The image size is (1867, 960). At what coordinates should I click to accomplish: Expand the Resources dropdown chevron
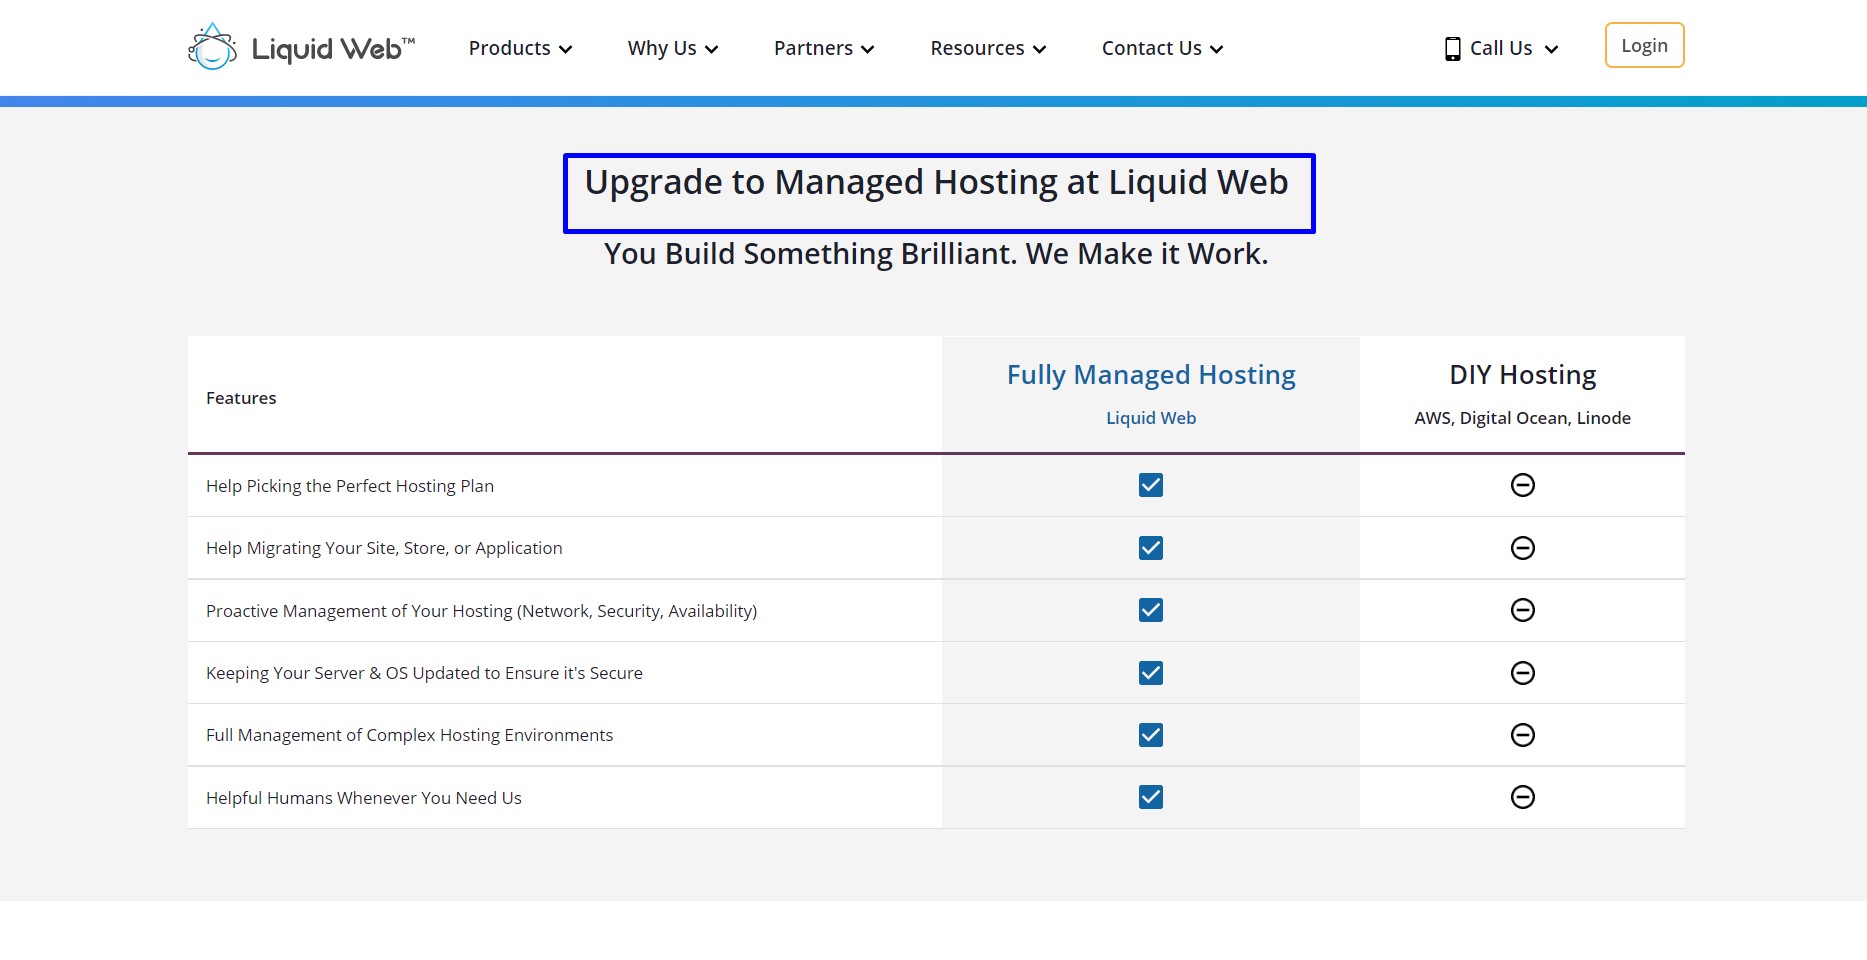coord(1039,50)
